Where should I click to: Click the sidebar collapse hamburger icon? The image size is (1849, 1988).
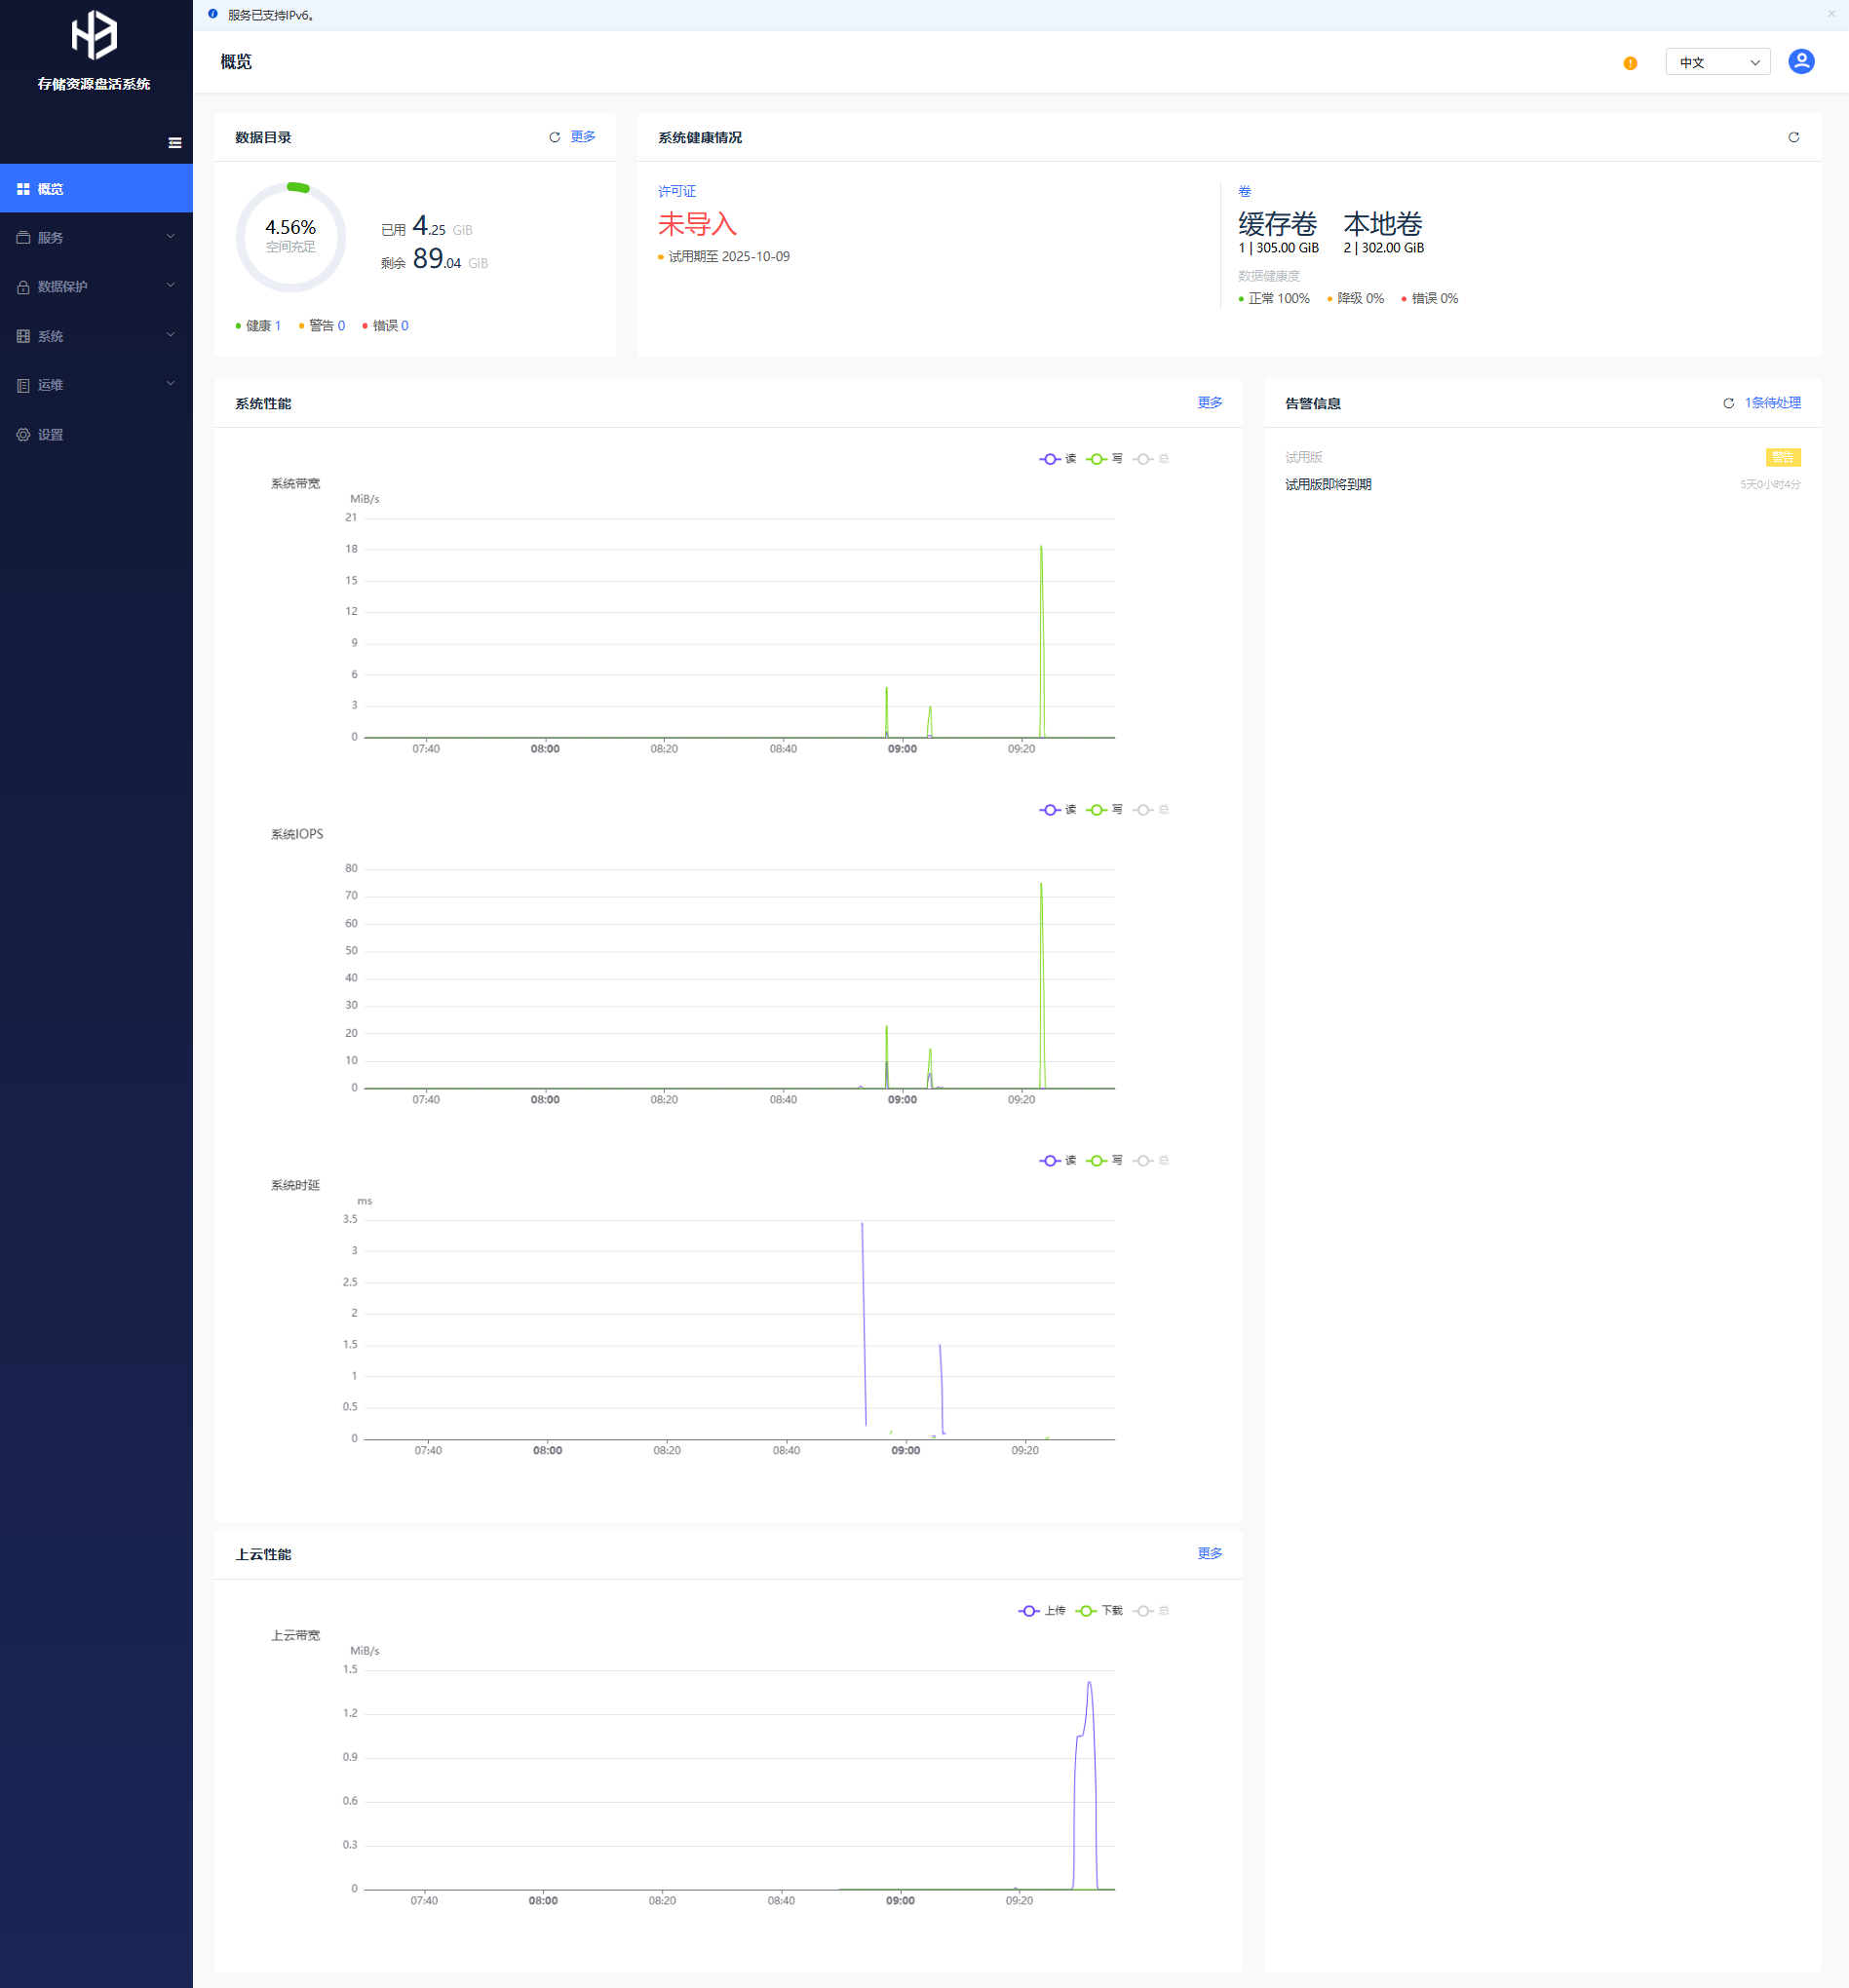coord(175,143)
